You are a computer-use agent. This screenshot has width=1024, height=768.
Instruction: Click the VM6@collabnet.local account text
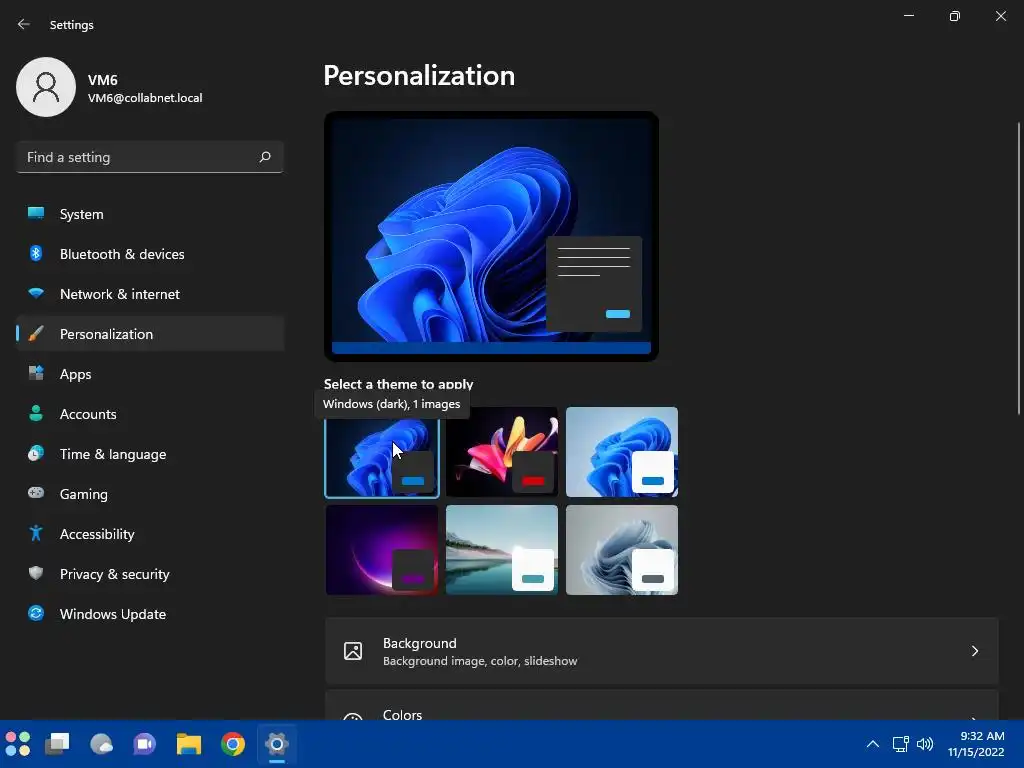[145, 98]
